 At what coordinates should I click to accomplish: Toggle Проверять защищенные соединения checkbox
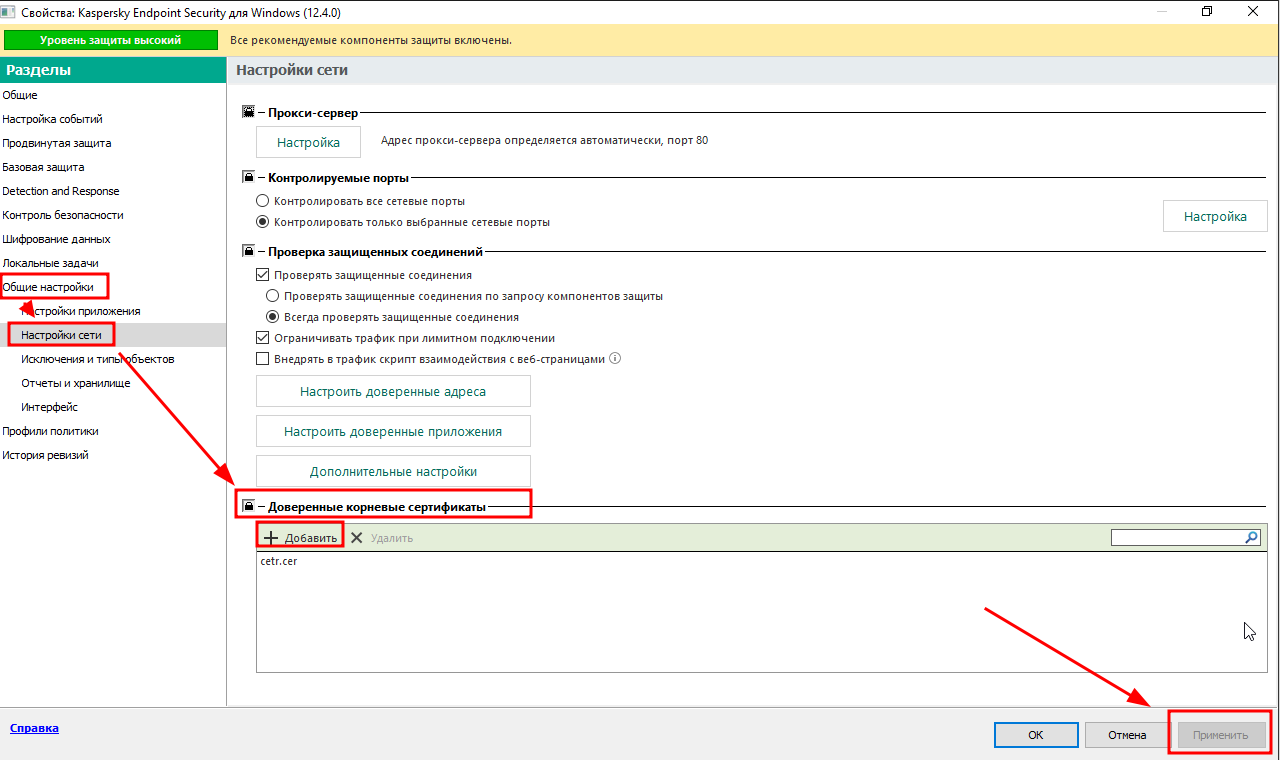[x=263, y=275]
